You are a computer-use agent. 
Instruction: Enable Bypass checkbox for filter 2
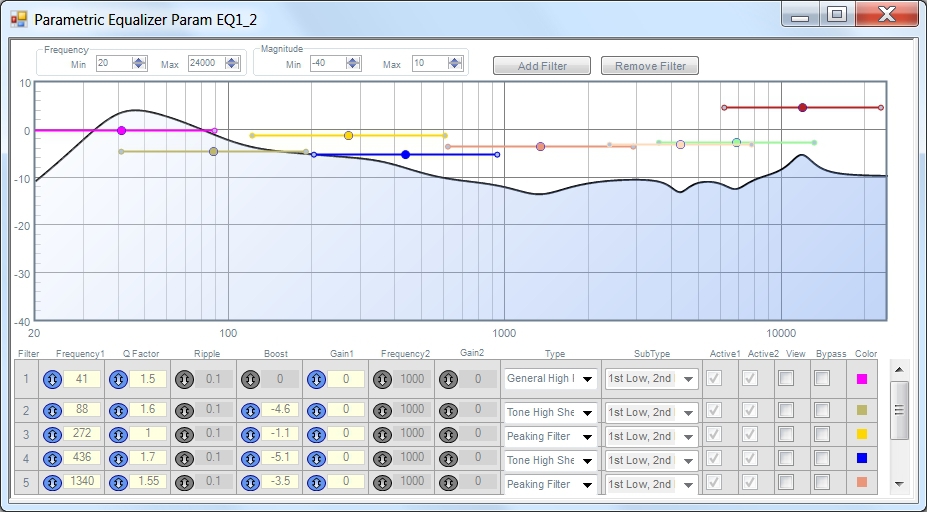point(821,410)
